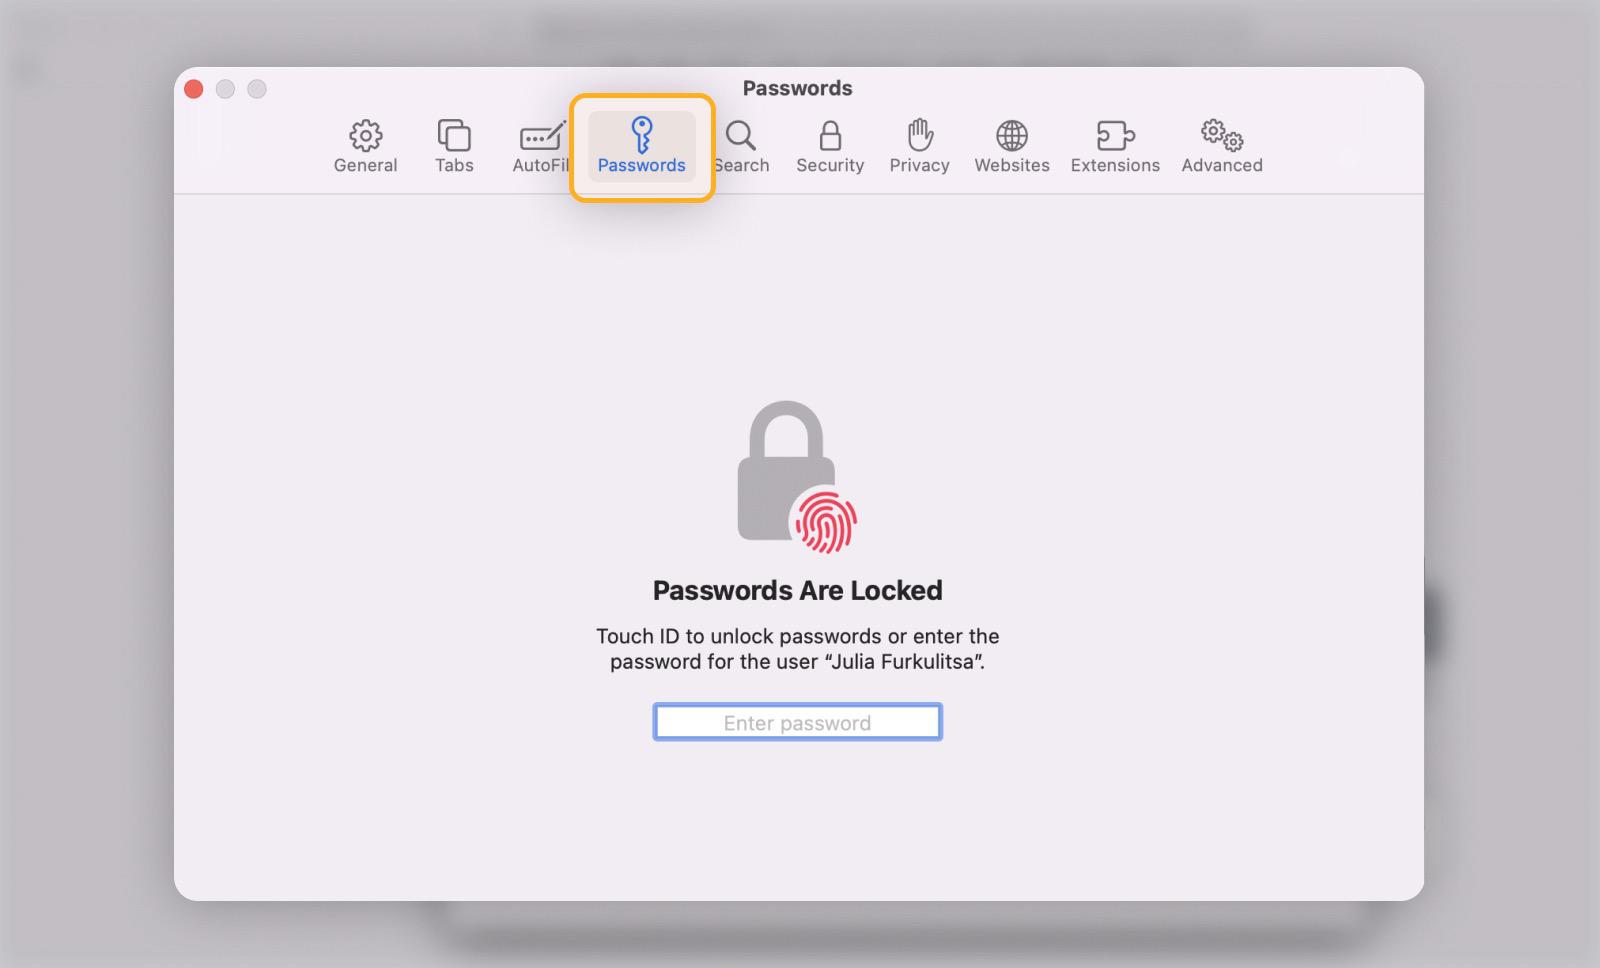
Task: Open the Search preferences magnifier icon
Action: [742, 136]
